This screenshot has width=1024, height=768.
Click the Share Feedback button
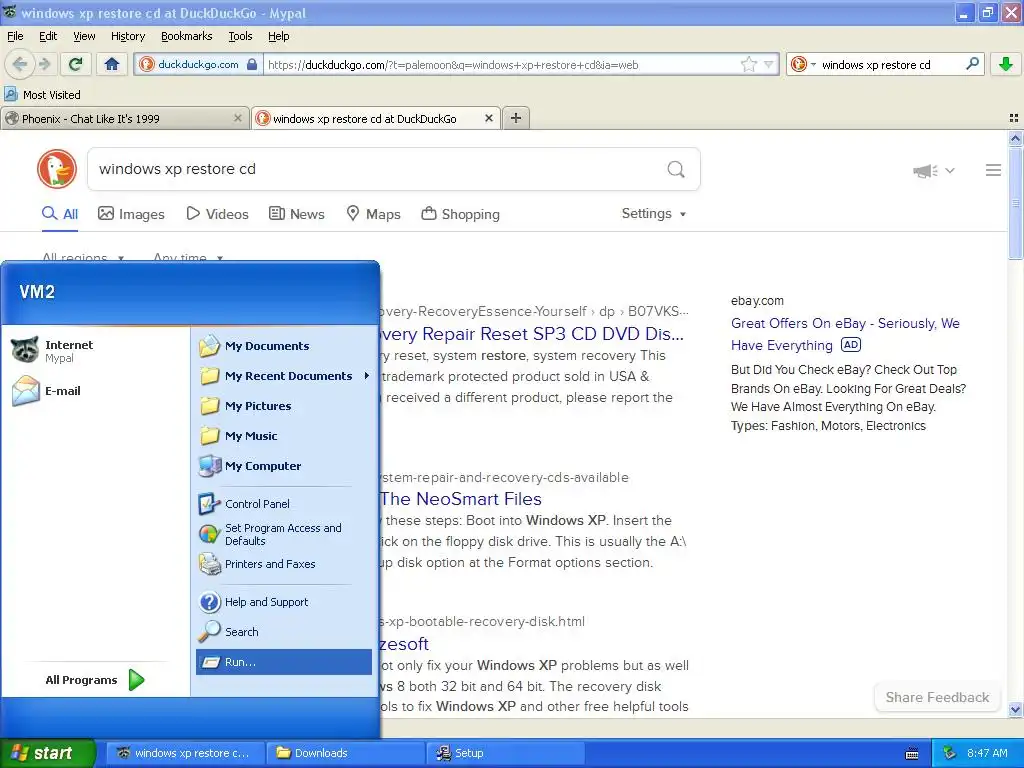[937, 697]
